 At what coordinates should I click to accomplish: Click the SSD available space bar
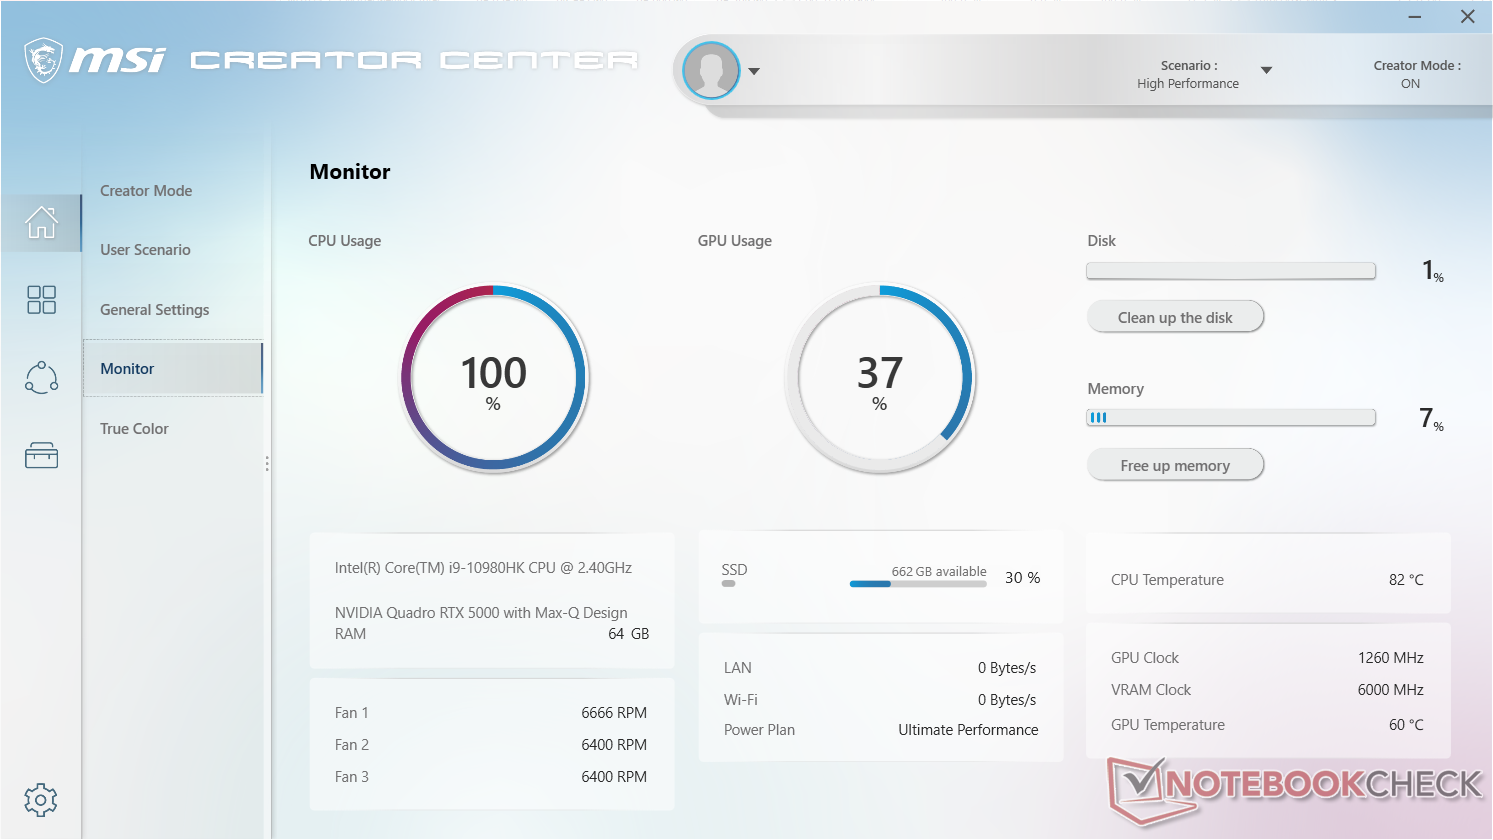pyautogui.click(x=918, y=584)
